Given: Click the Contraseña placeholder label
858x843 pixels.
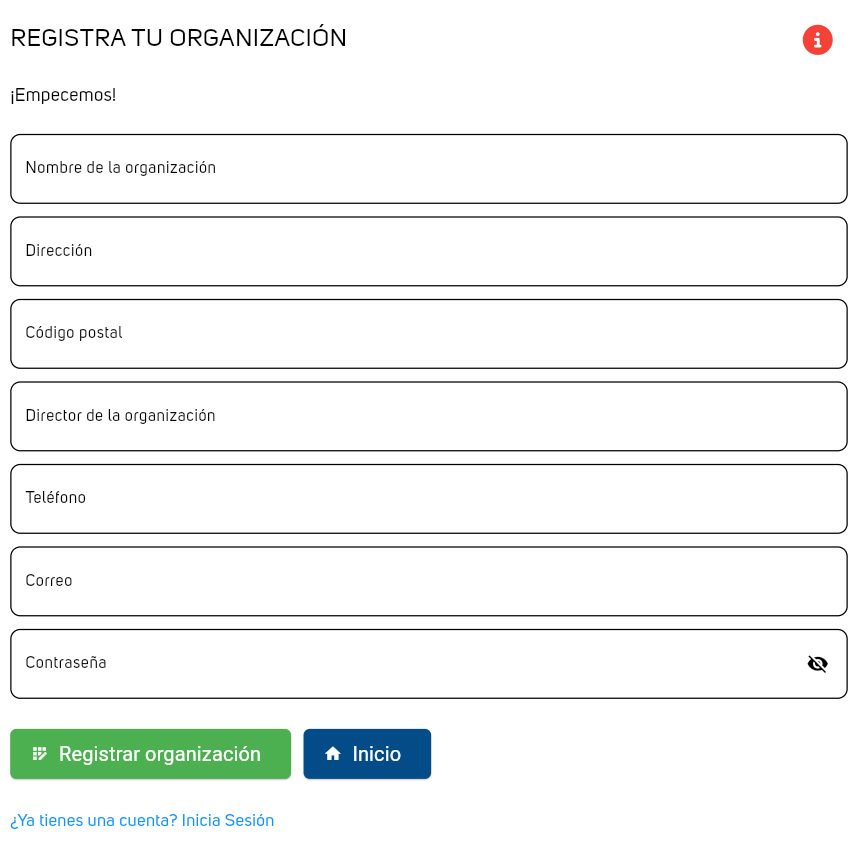Looking at the screenshot, I should click(x=66, y=663).
